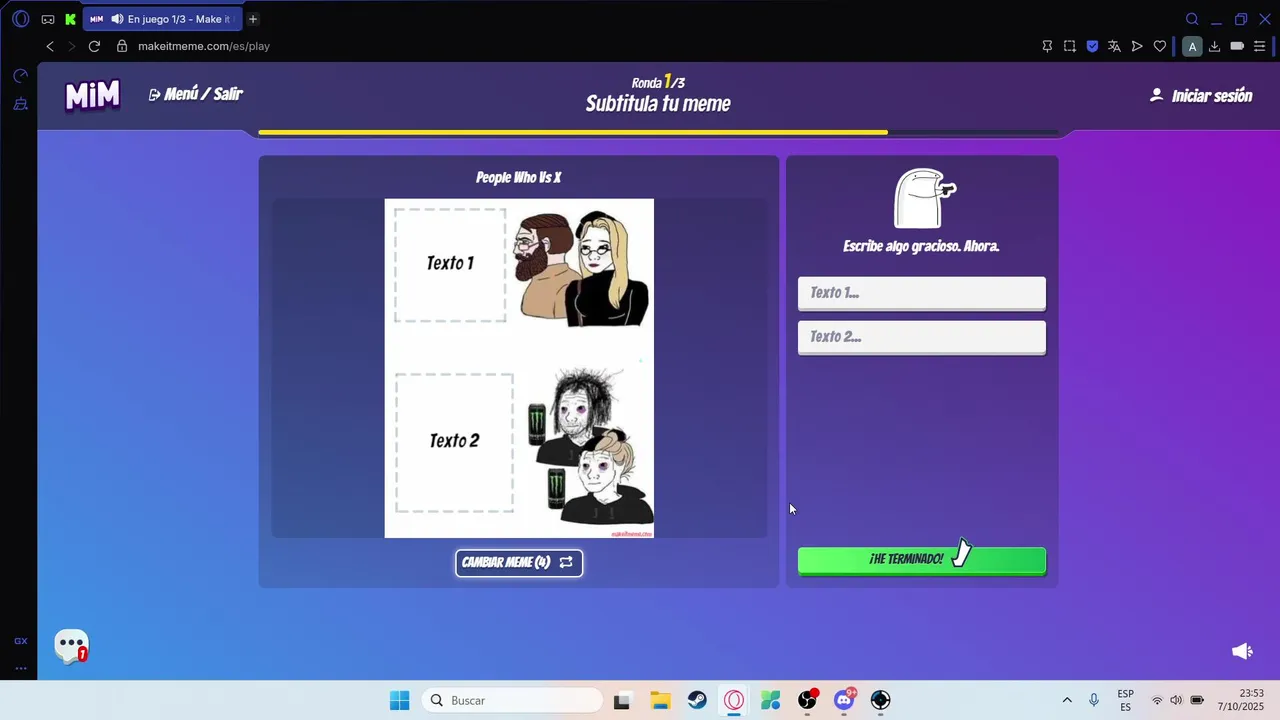Click the GX sidebar button
1280x720 pixels.
(20, 641)
